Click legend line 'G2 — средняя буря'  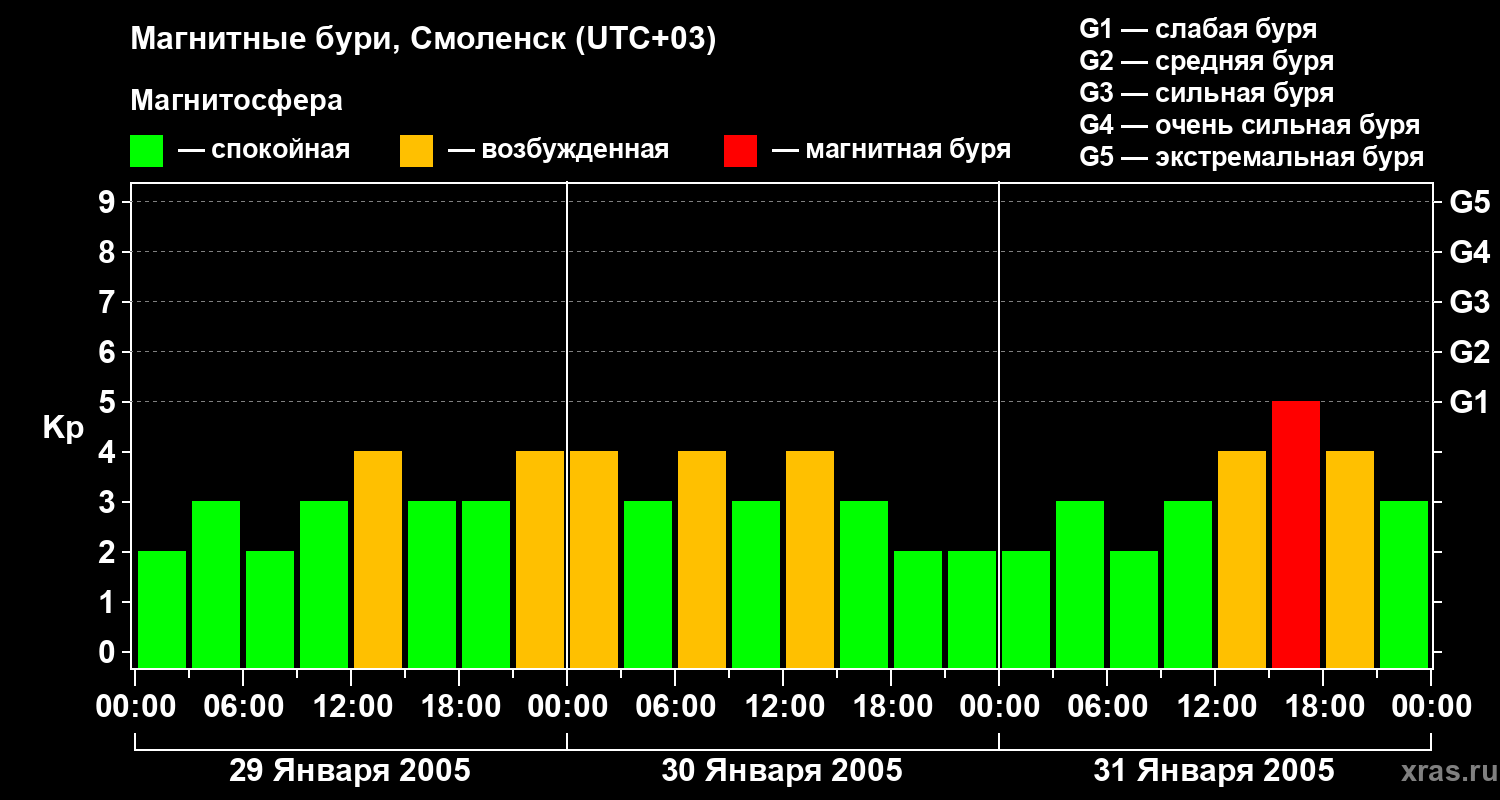[1206, 61]
